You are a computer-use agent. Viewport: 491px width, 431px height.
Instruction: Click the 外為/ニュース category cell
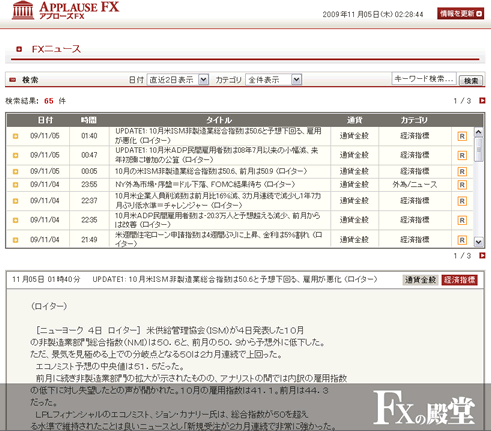point(415,185)
